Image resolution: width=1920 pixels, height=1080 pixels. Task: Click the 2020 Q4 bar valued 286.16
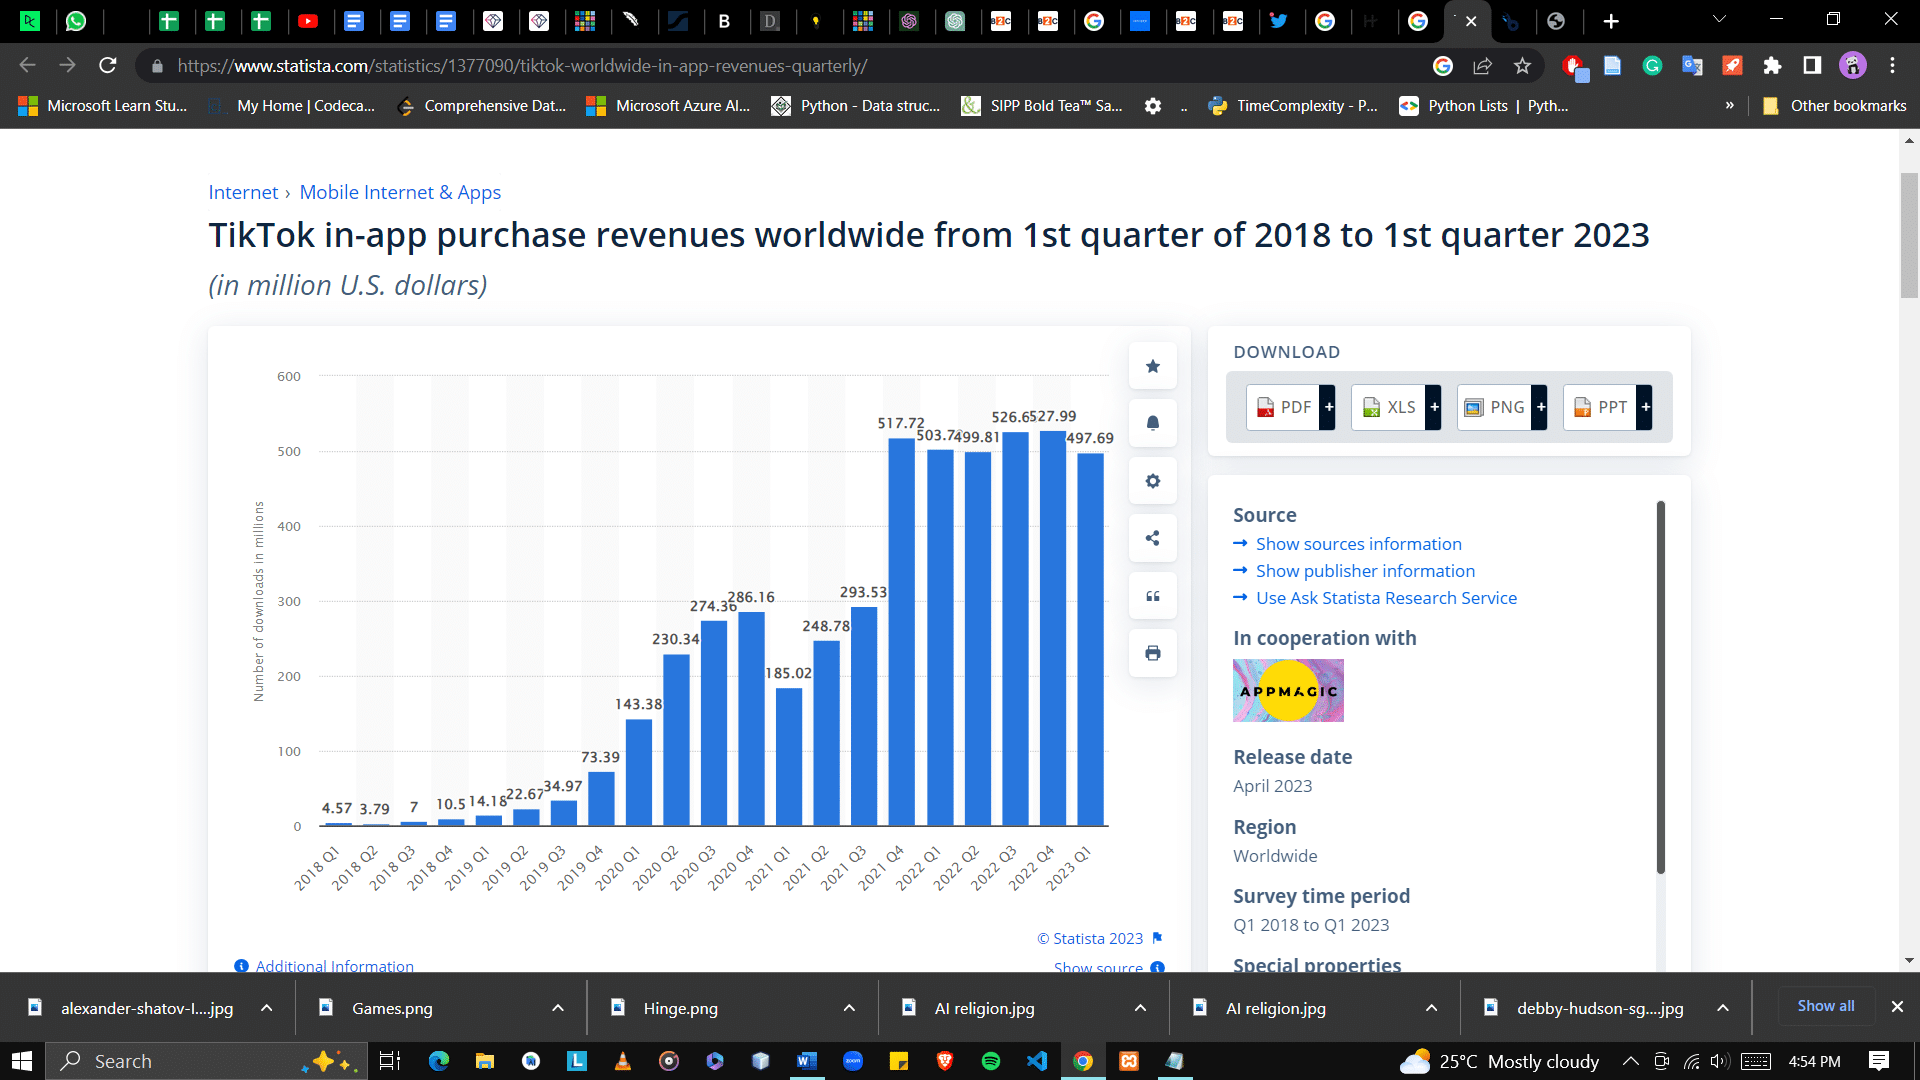(x=751, y=719)
